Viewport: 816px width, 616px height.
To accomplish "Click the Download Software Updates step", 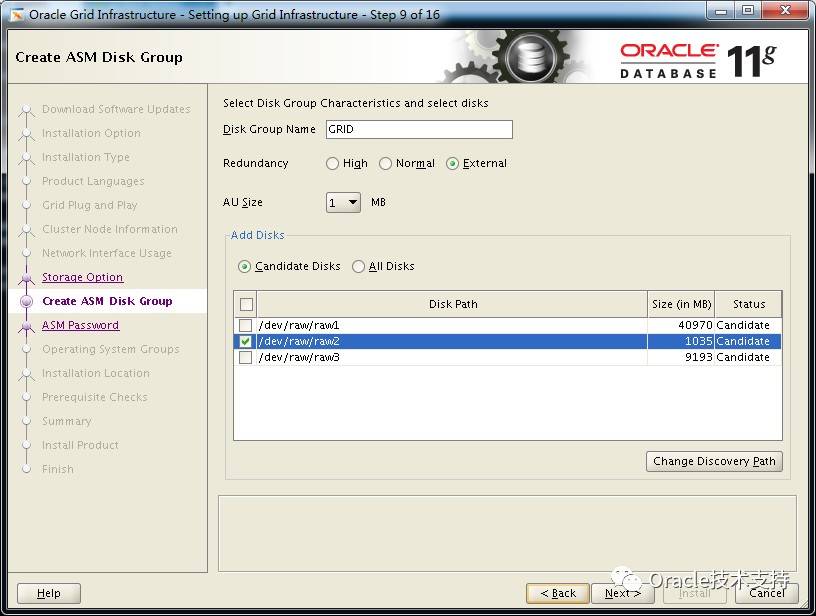I will (116, 109).
